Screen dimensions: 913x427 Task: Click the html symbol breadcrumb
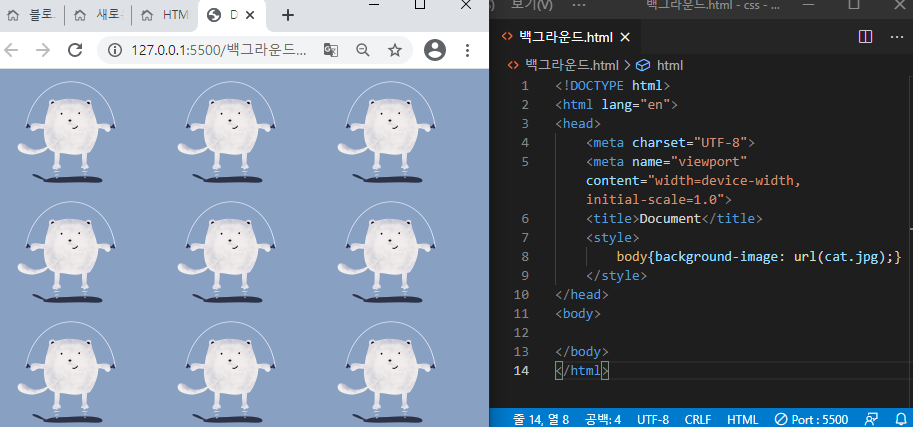[x=670, y=65]
